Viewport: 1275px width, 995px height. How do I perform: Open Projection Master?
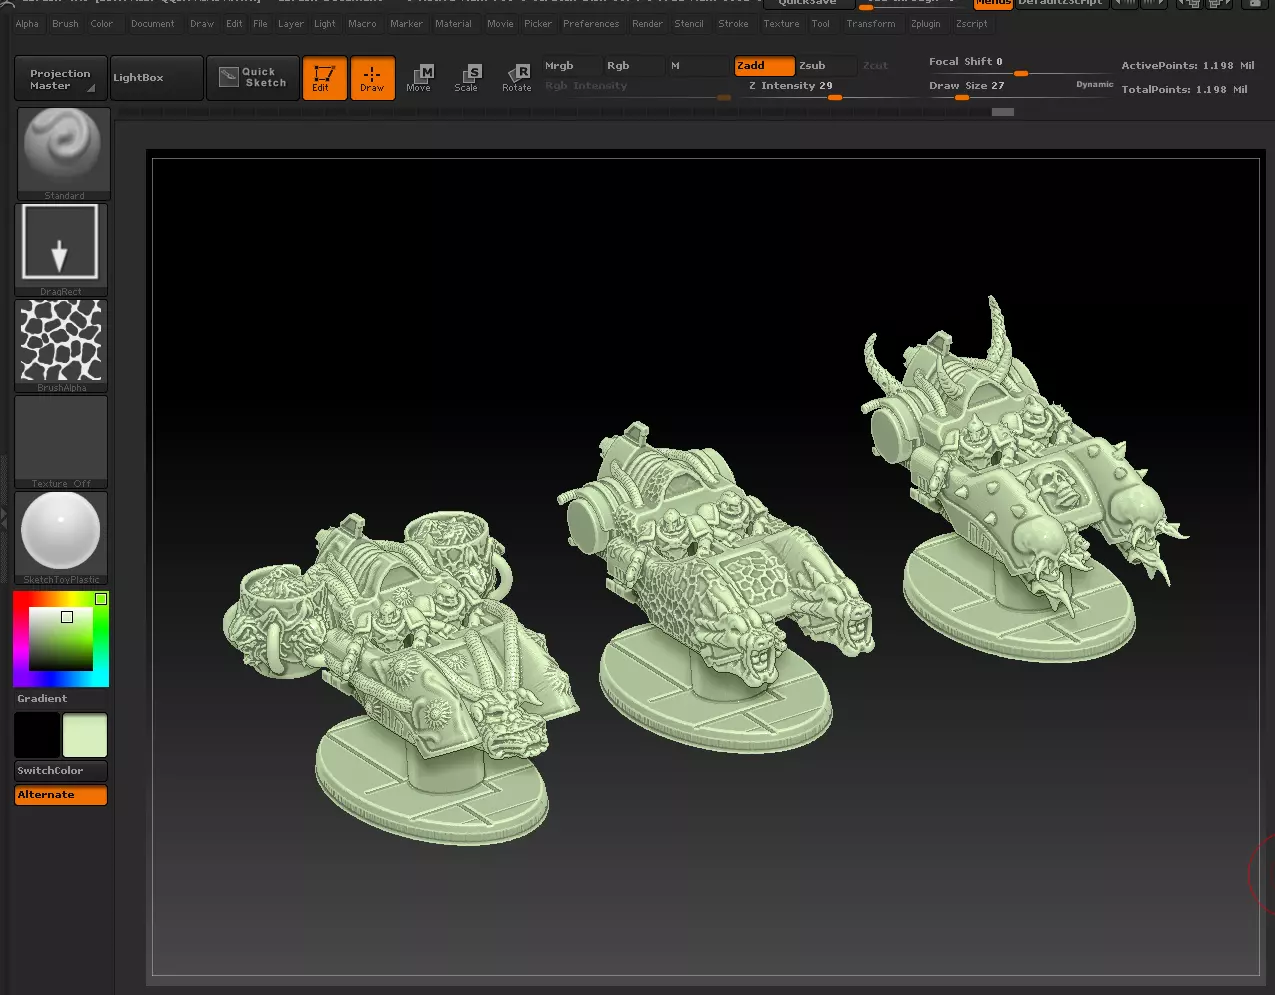click(x=61, y=79)
